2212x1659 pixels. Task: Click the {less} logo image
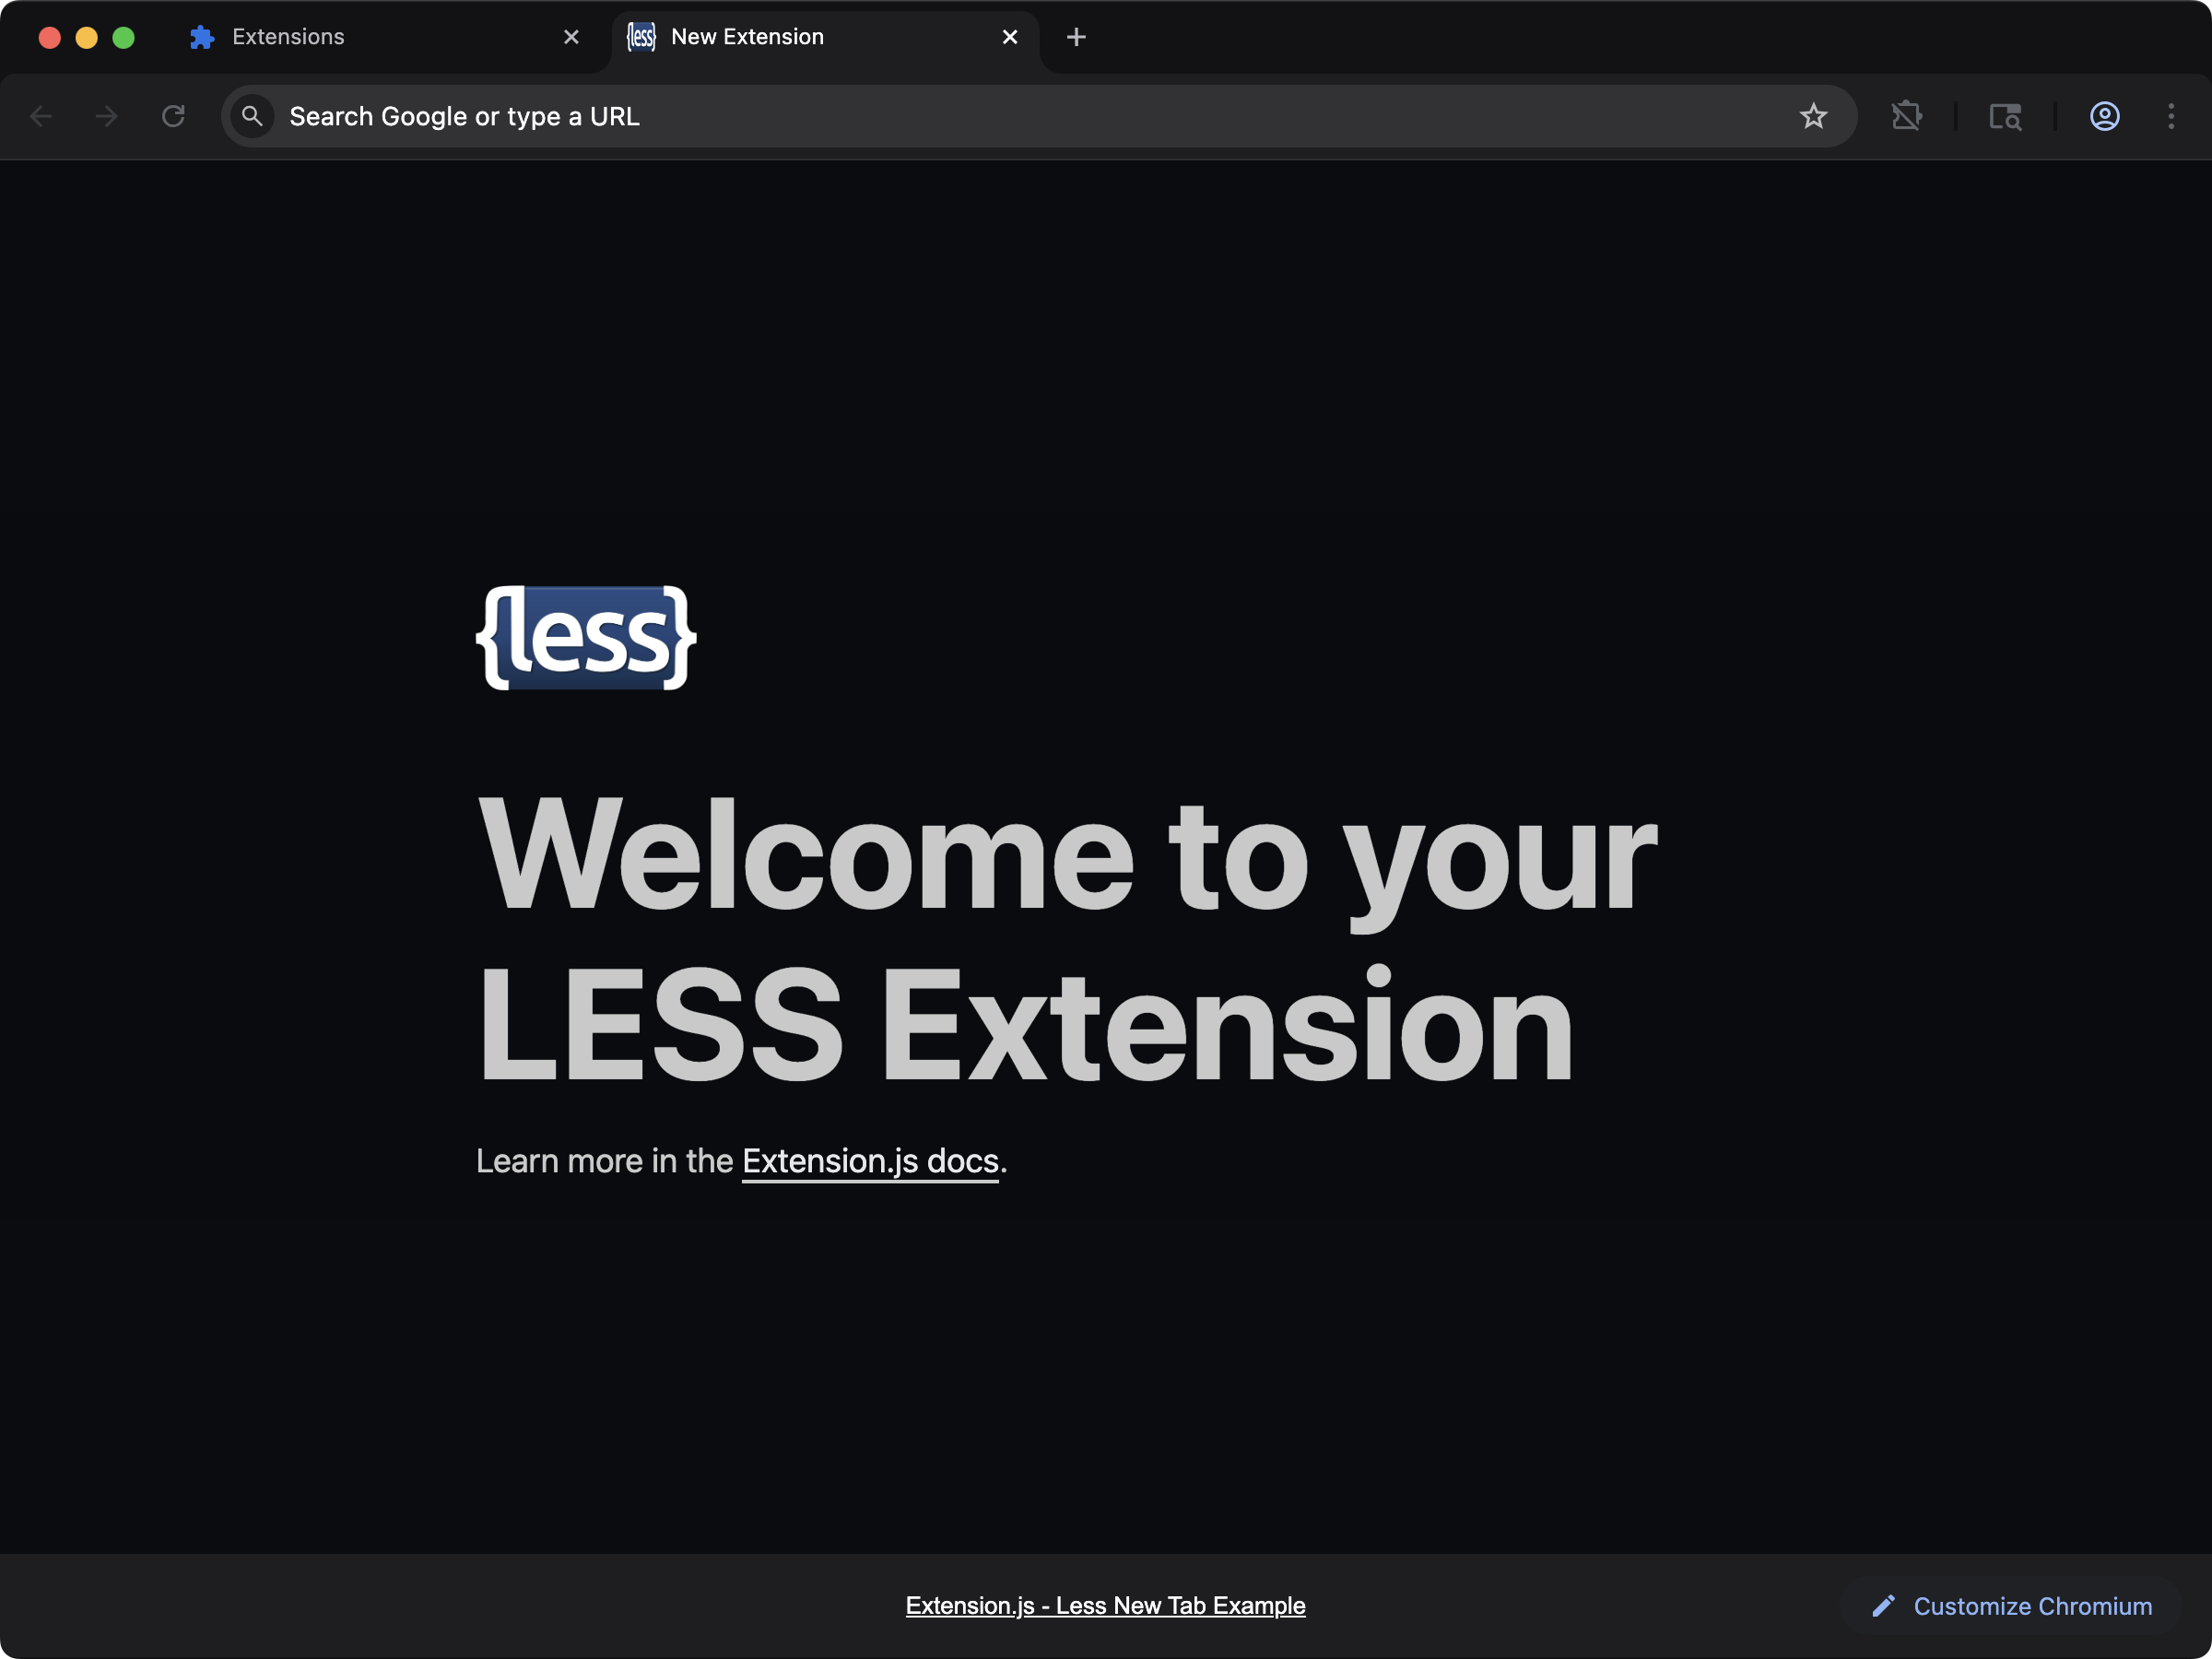pos(586,638)
